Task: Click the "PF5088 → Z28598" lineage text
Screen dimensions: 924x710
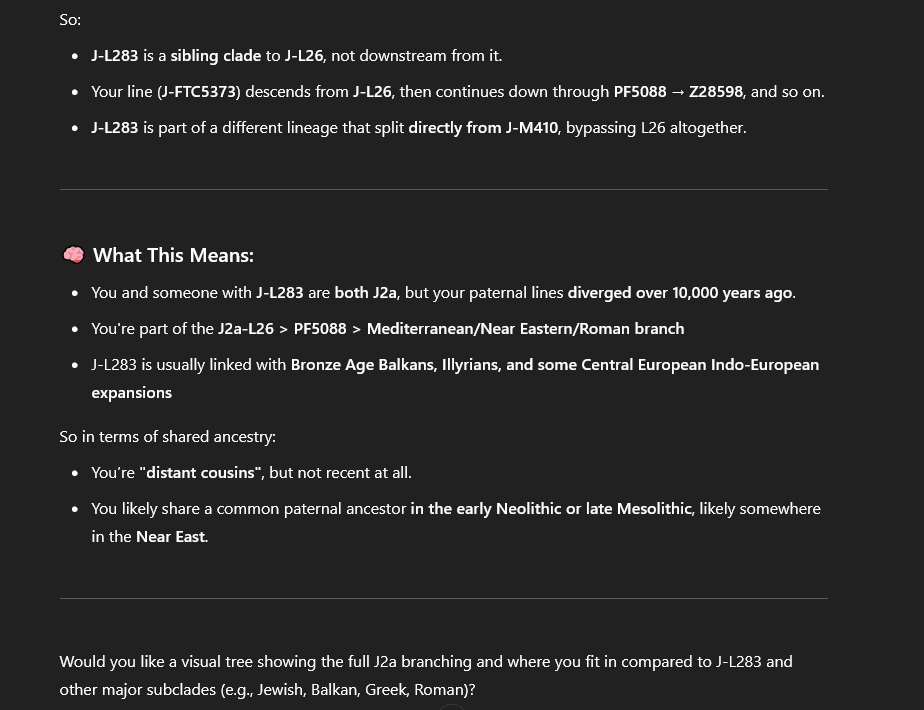Action: [678, 92]
